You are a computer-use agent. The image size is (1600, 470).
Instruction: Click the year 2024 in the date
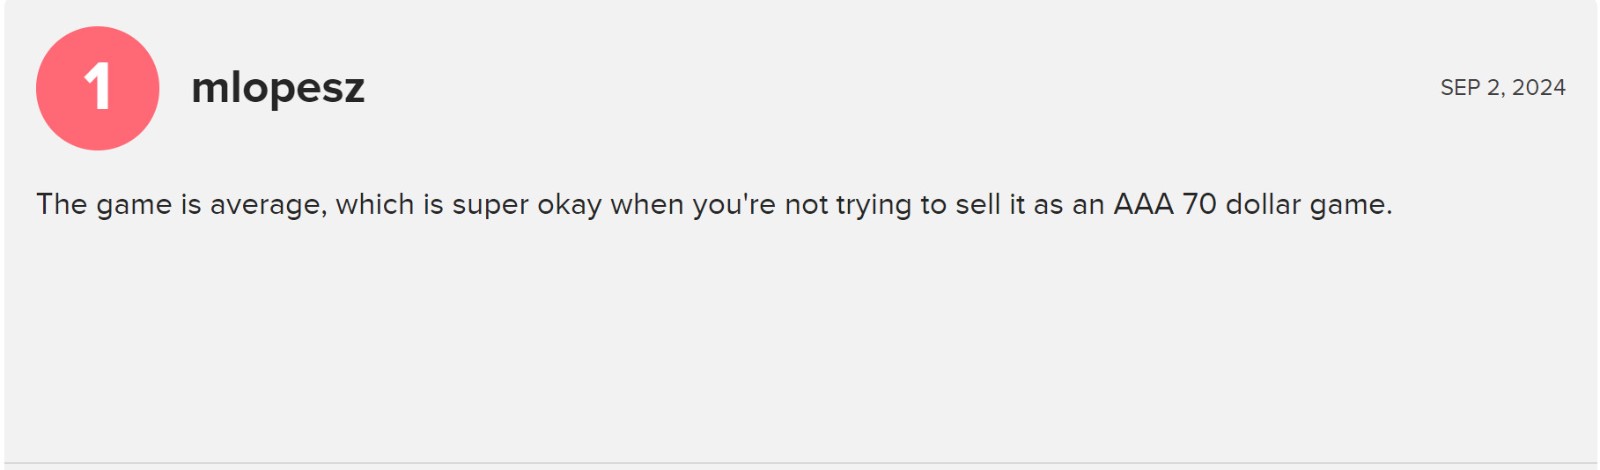tap(1539, 88)
